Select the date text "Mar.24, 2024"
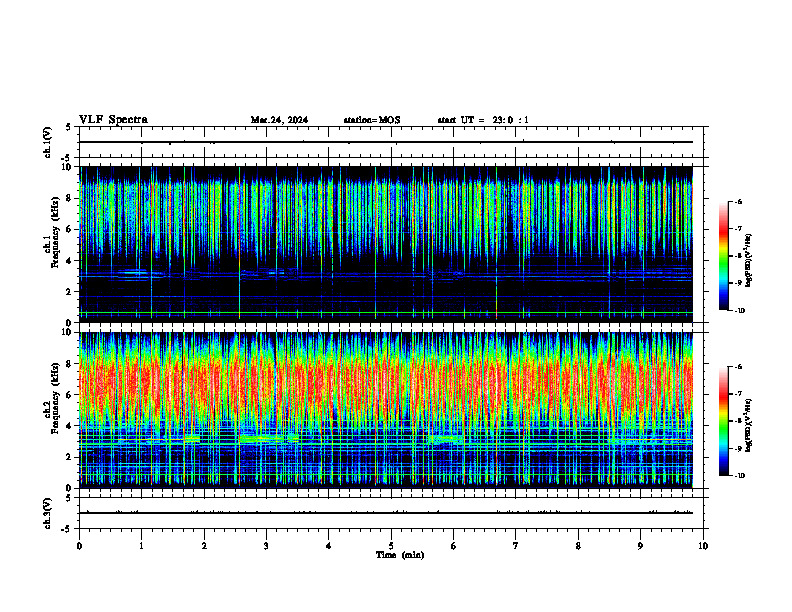This screenshot has height=612, width=792. 279,120
